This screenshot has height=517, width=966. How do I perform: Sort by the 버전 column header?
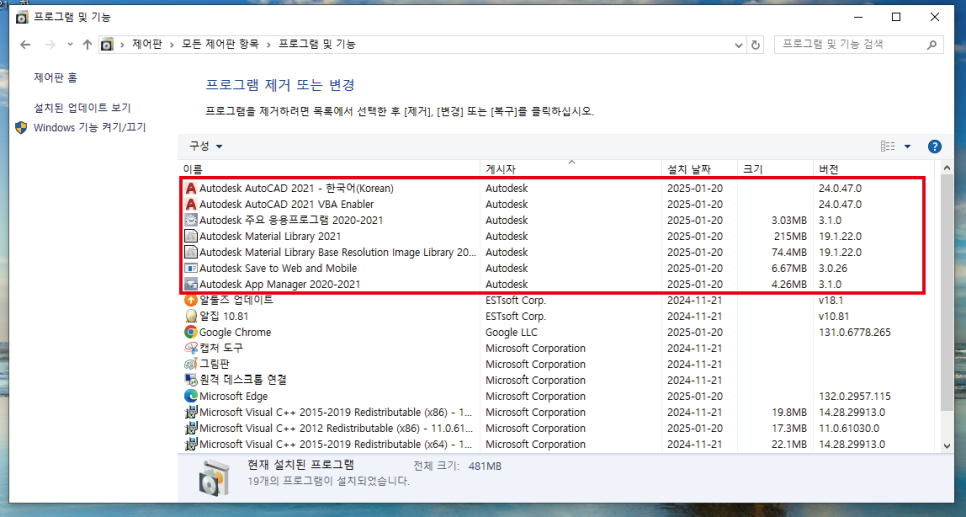click(875, 169)
